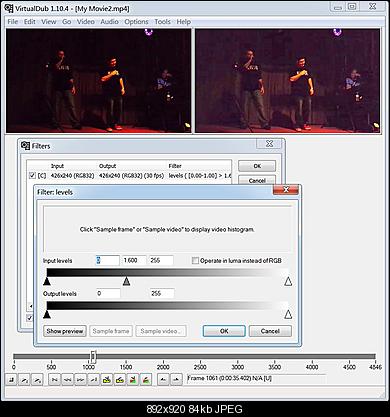Open the Tools menu
Viewport: 390px width, 417px height.
point(162,22)
